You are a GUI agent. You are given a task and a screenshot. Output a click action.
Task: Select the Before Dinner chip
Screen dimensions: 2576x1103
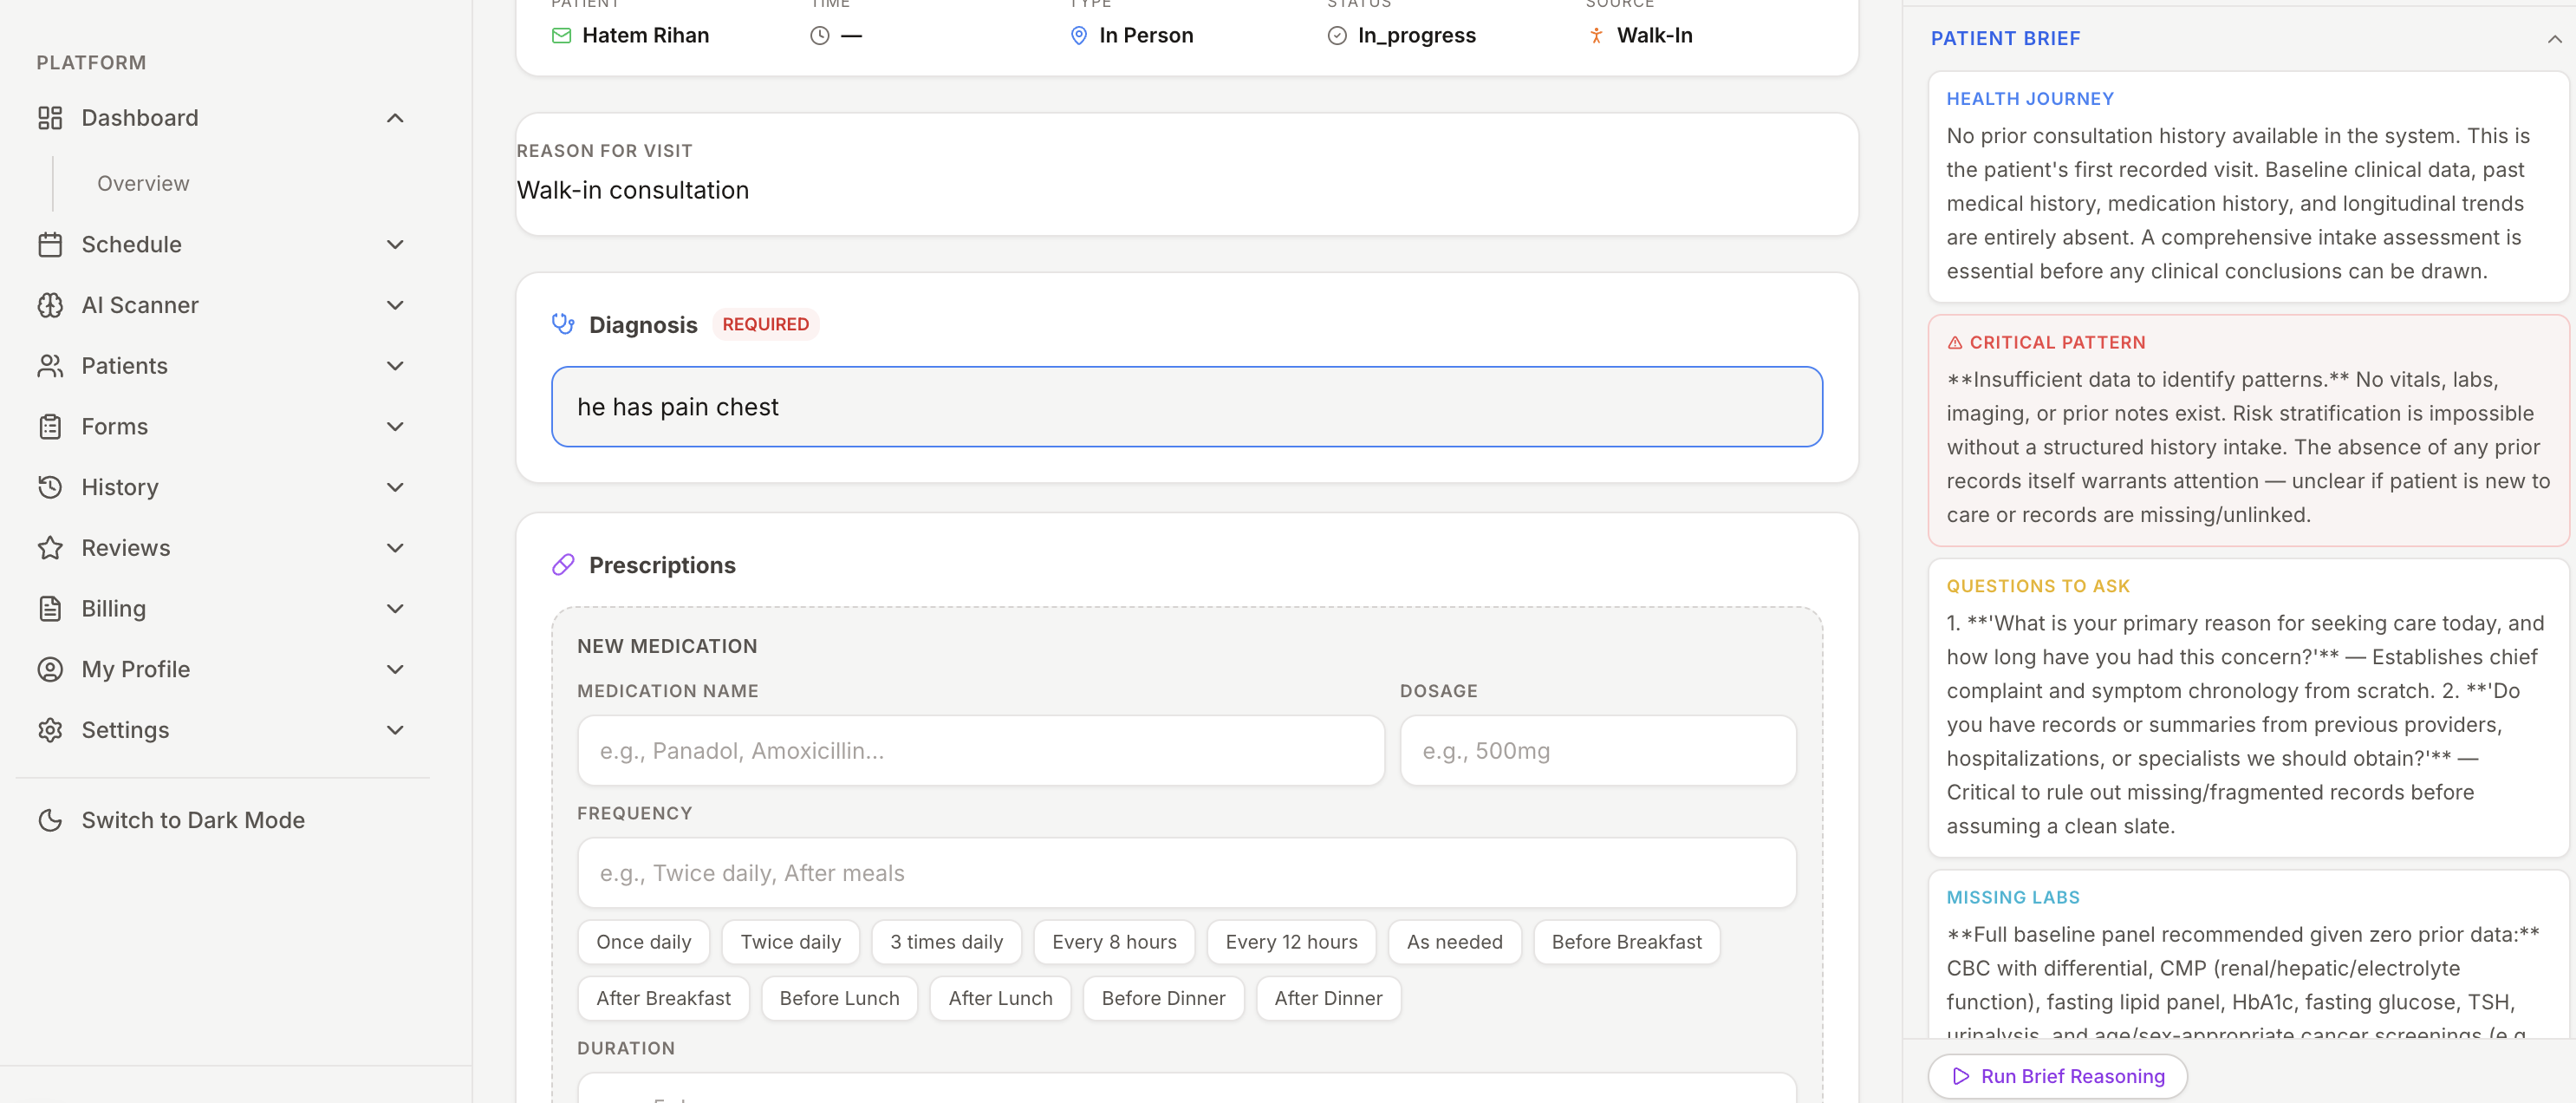point(1163,998)
